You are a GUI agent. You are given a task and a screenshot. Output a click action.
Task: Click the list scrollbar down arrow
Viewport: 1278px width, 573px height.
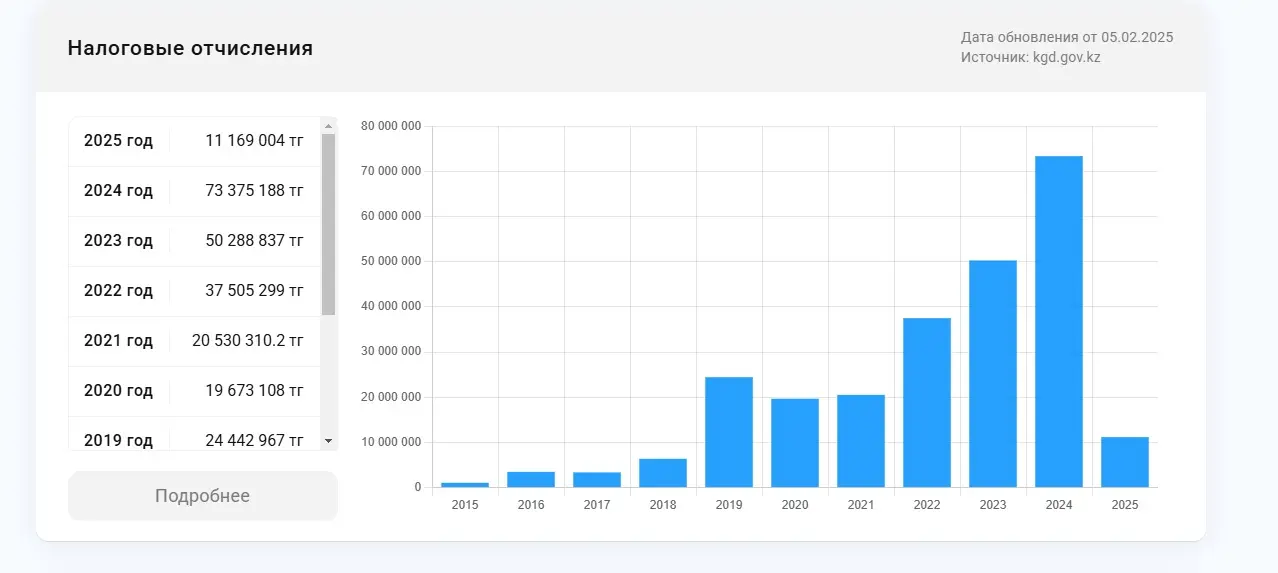328,441
